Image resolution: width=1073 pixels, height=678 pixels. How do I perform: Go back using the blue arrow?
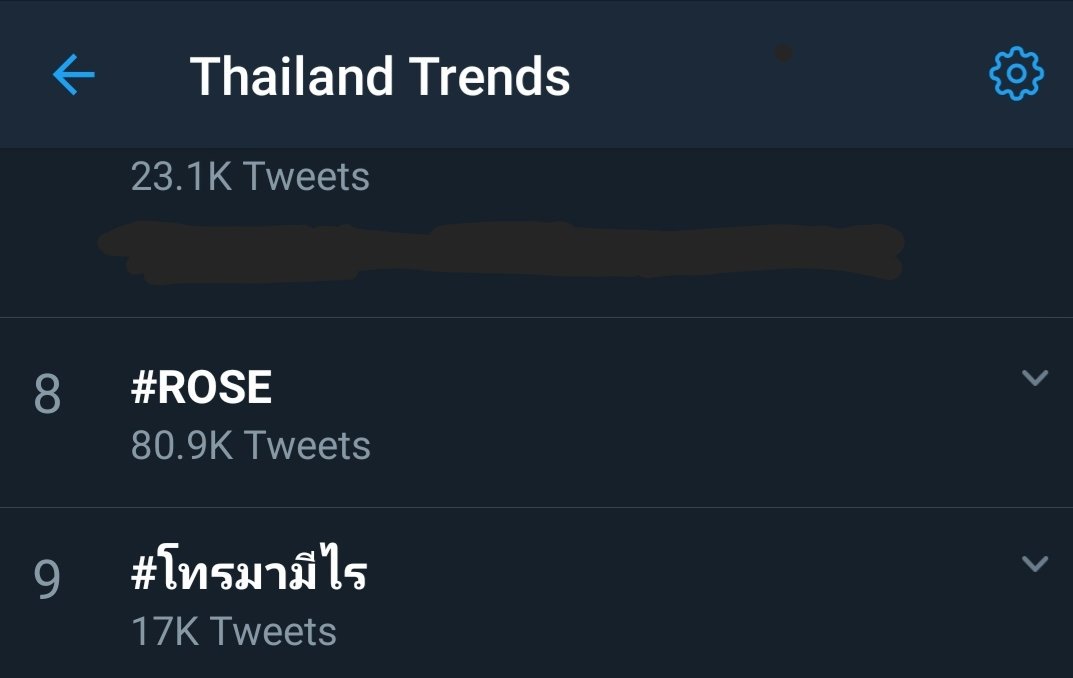point(74,75)
